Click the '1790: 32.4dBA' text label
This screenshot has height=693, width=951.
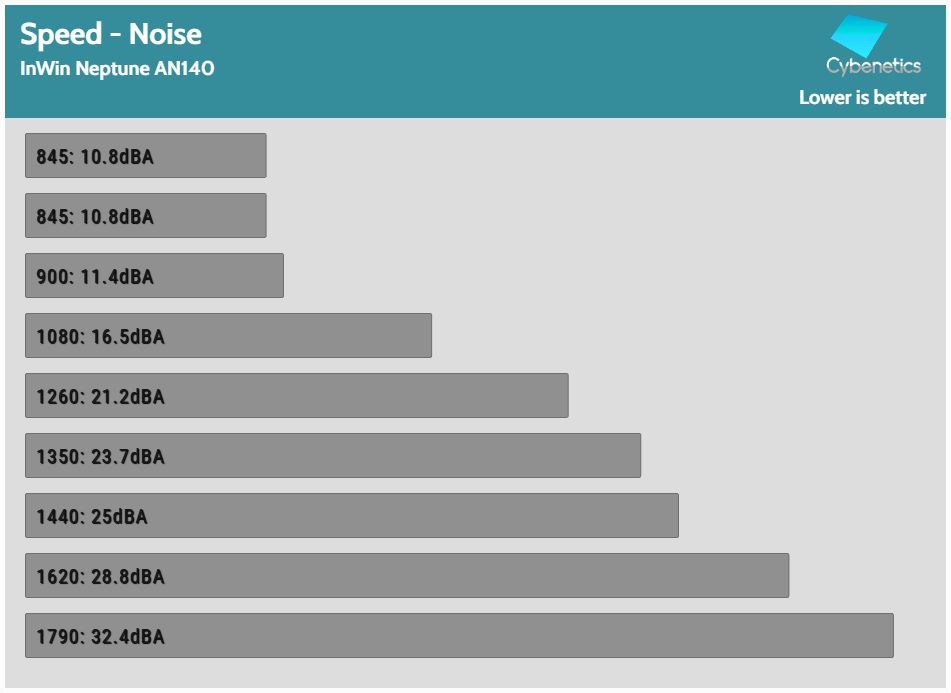coord(100,637)
